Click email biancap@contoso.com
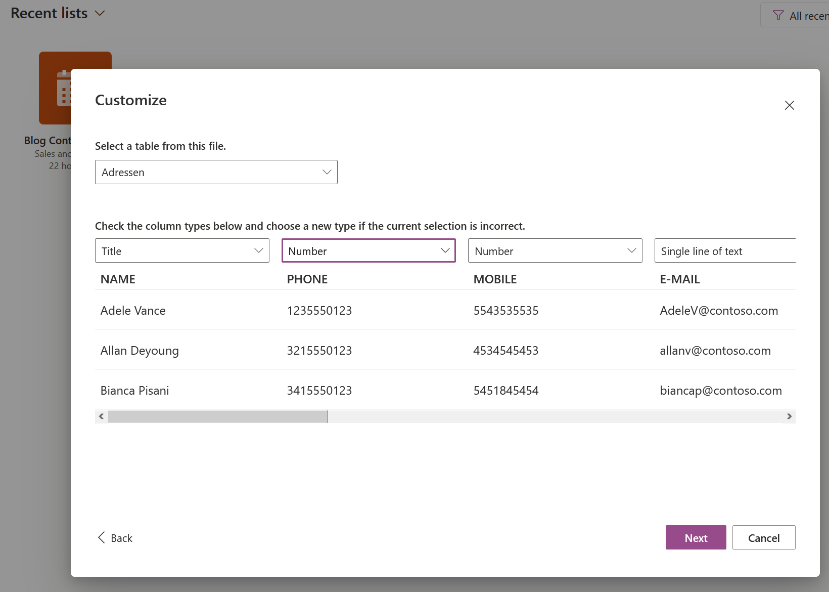Image resolution: width=829 pixels, height=592 pixels. point(721,391)
